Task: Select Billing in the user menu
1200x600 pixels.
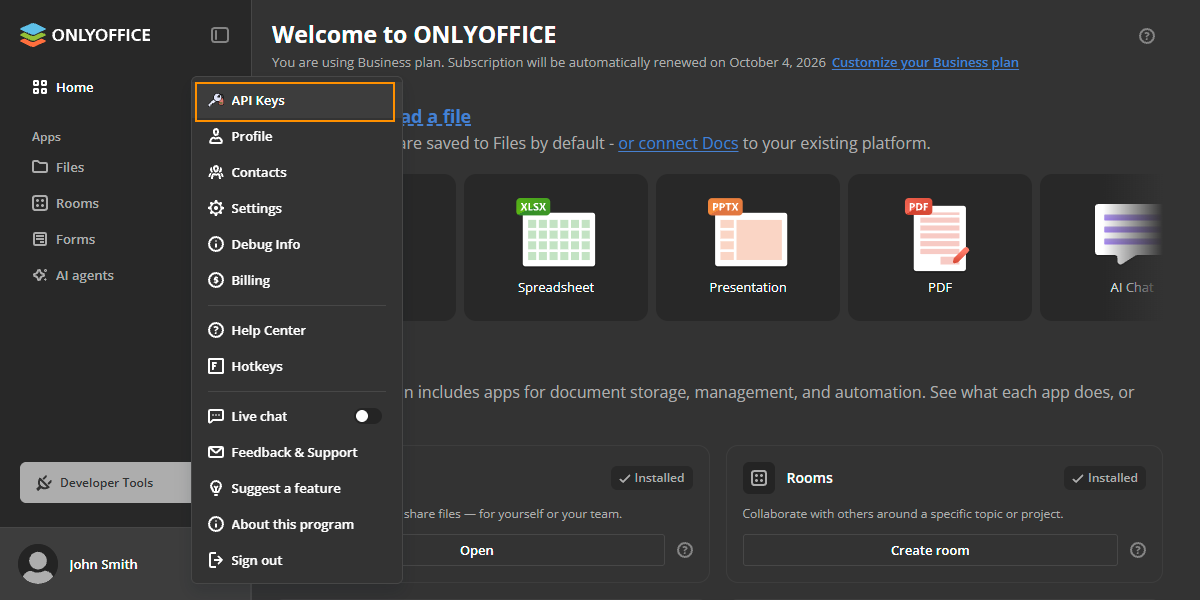Action: [x=295, y=280]
